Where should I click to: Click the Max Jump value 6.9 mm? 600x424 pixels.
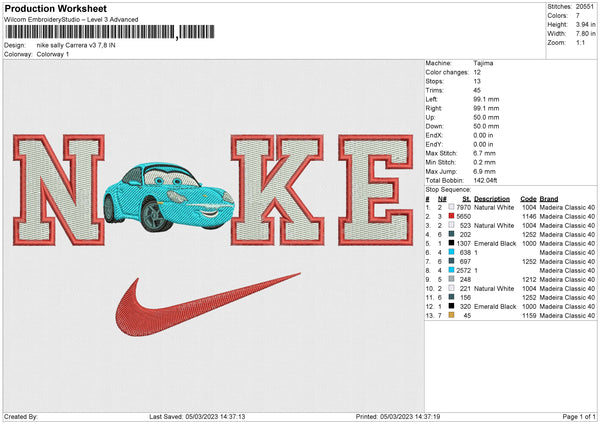pos(484,171)
